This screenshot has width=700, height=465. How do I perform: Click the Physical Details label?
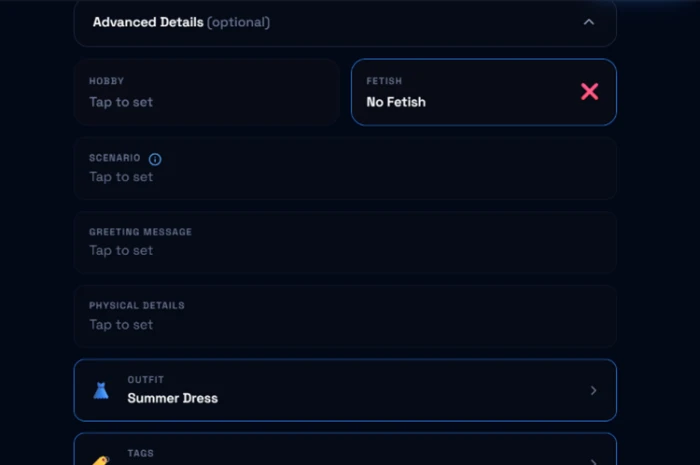pos(137,305)
